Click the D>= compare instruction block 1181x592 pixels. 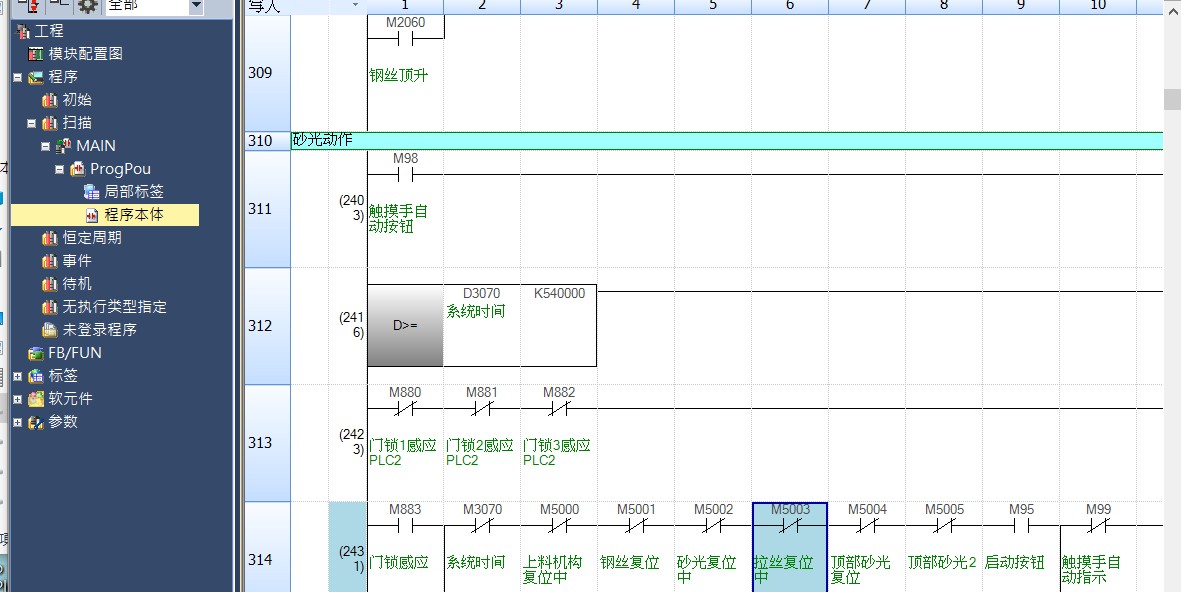pyautogui.click(x=405, y=326)
